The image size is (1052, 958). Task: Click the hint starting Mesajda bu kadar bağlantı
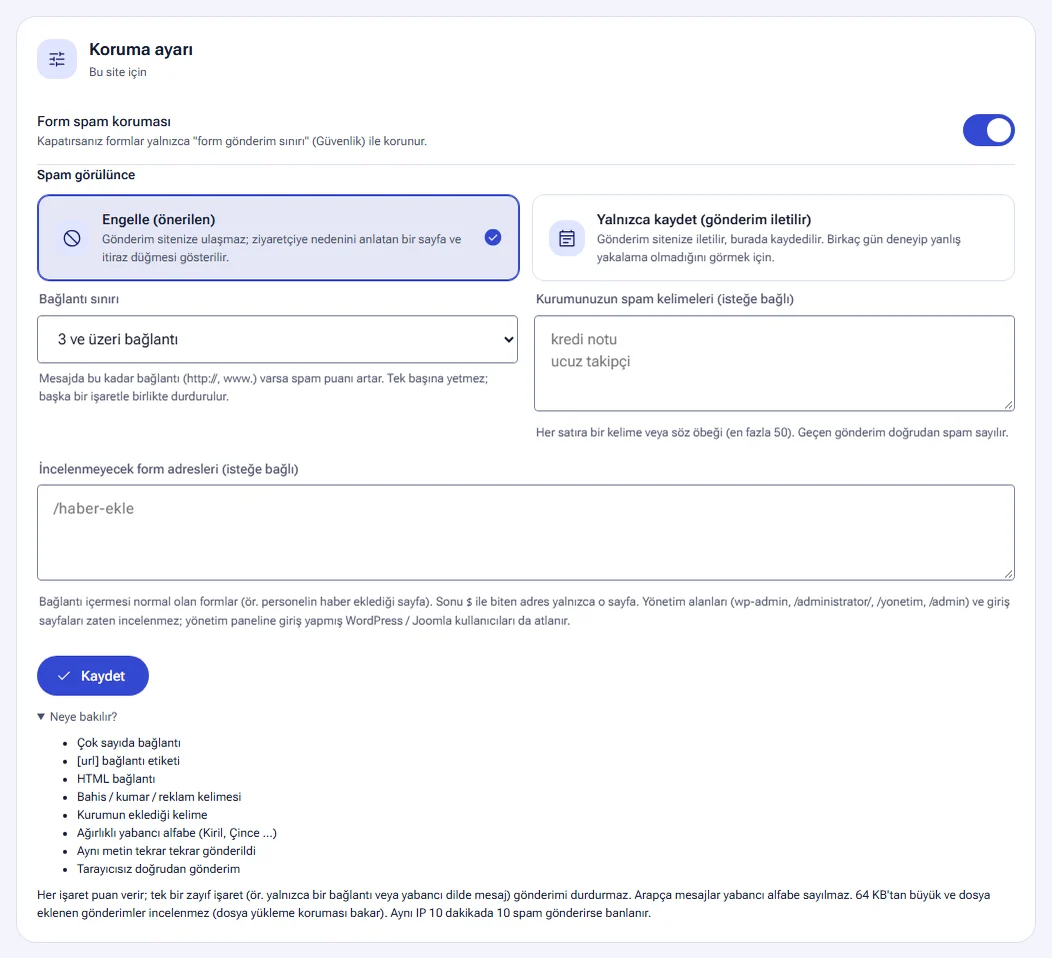[x=264, y=387]
